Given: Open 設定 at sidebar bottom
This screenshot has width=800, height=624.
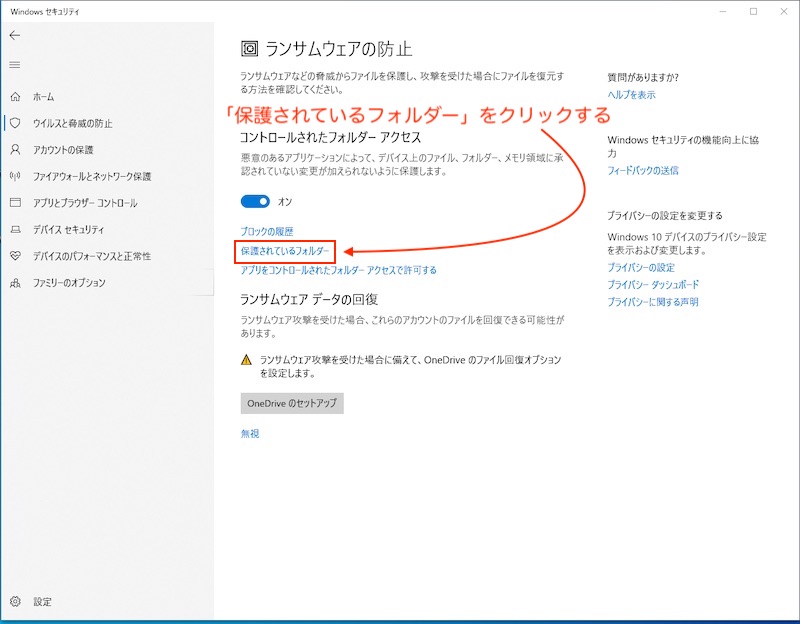Looking at the screenshot, I should click(42, 602).
